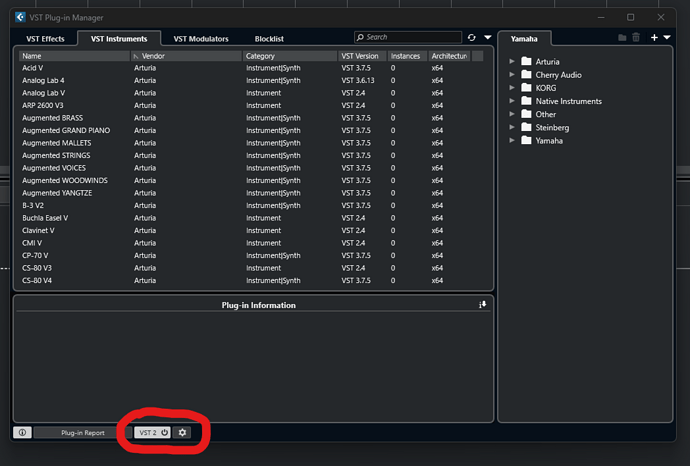Click the plug-in info sort/download icon

pyautogui.click(x=483, y=305)
